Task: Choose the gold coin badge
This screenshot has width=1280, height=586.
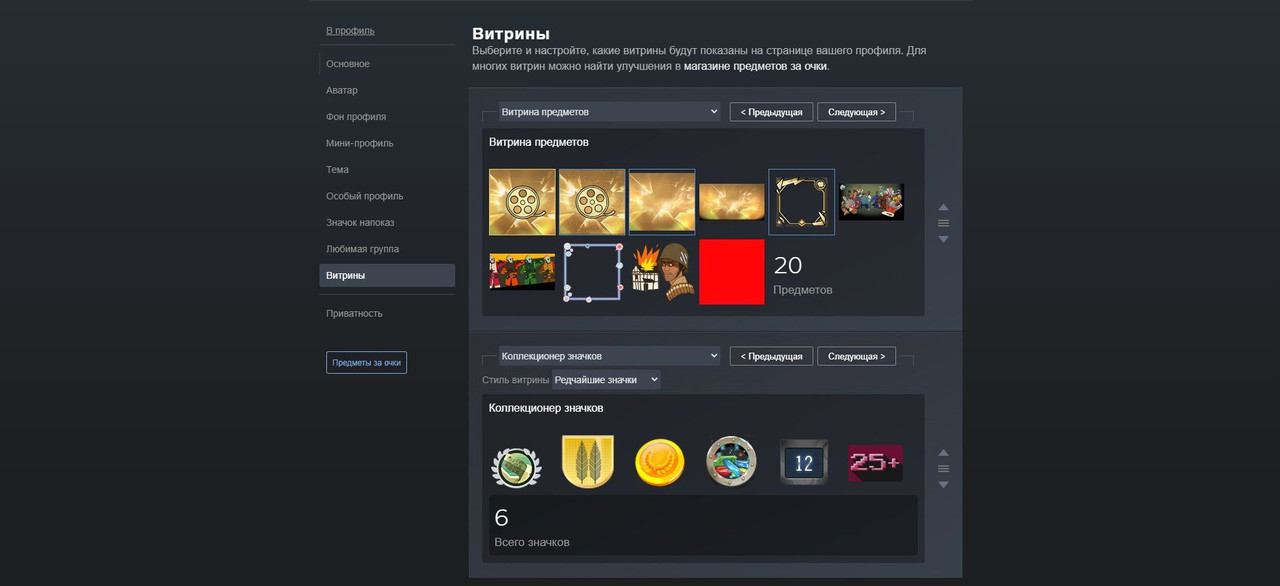Action: coord(660,463)
